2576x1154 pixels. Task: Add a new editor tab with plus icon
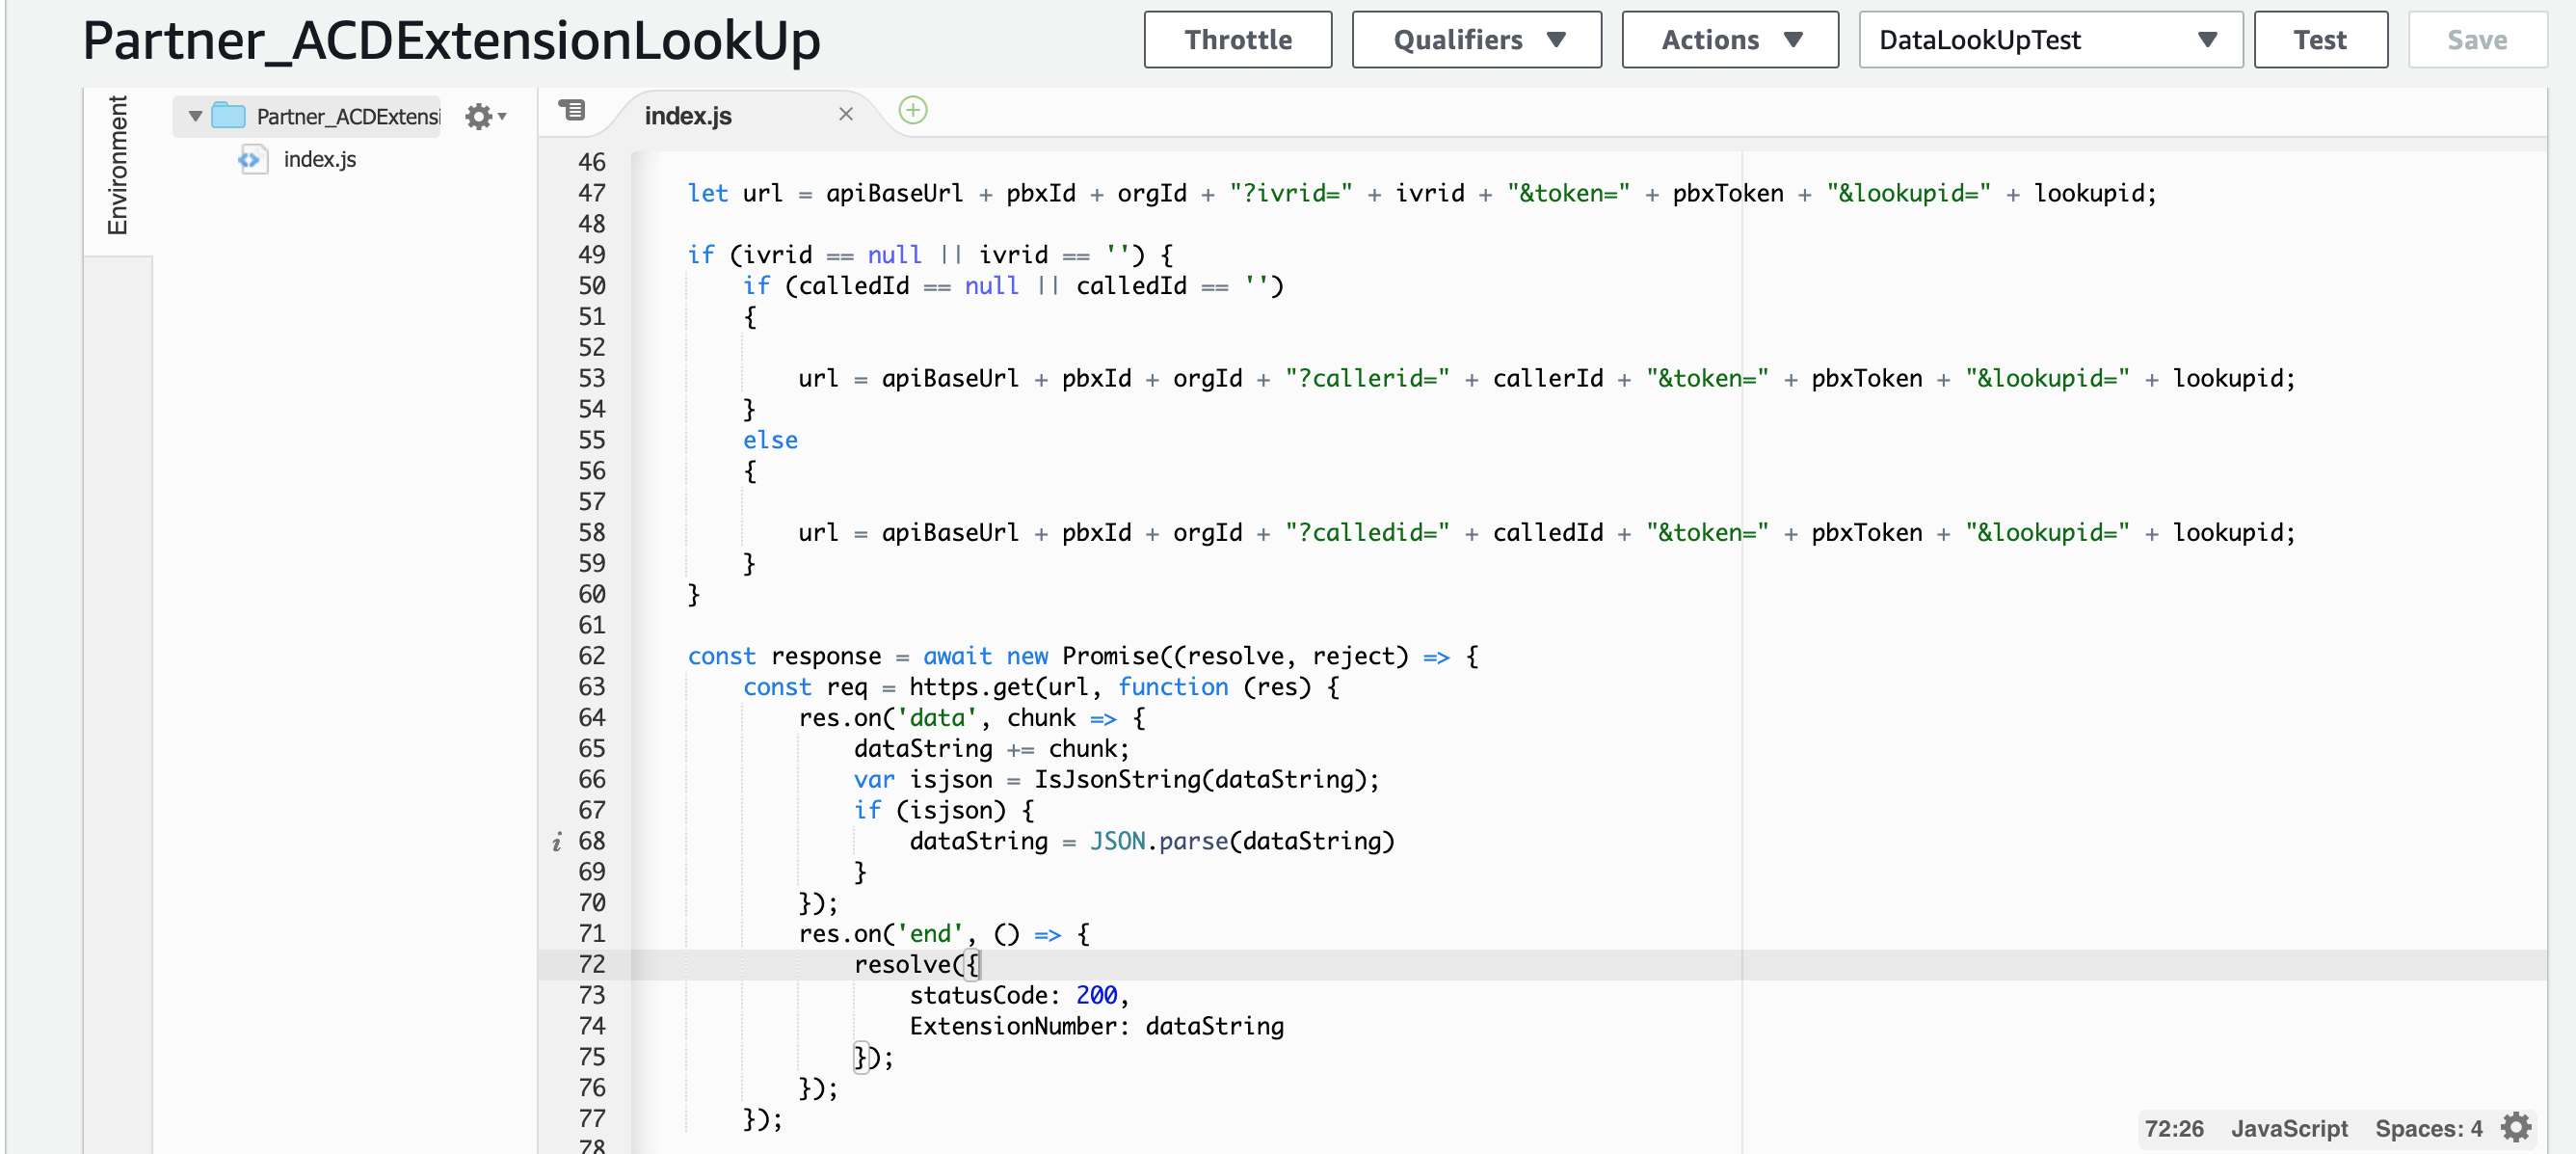point(912,110)
